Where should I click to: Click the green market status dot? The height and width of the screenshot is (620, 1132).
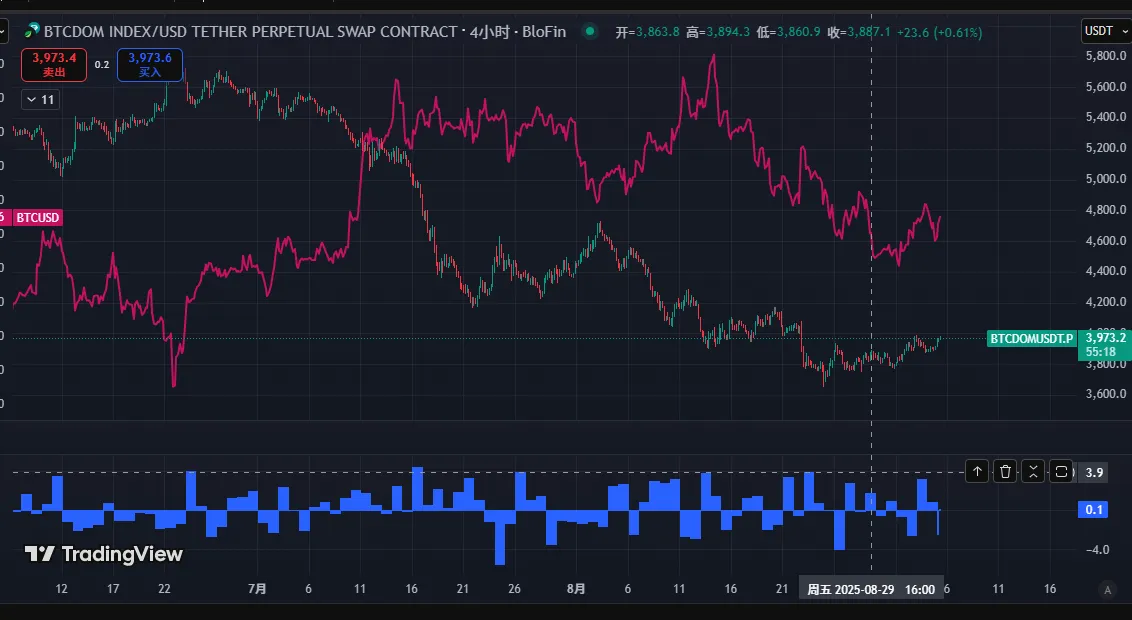coord(590,31)
